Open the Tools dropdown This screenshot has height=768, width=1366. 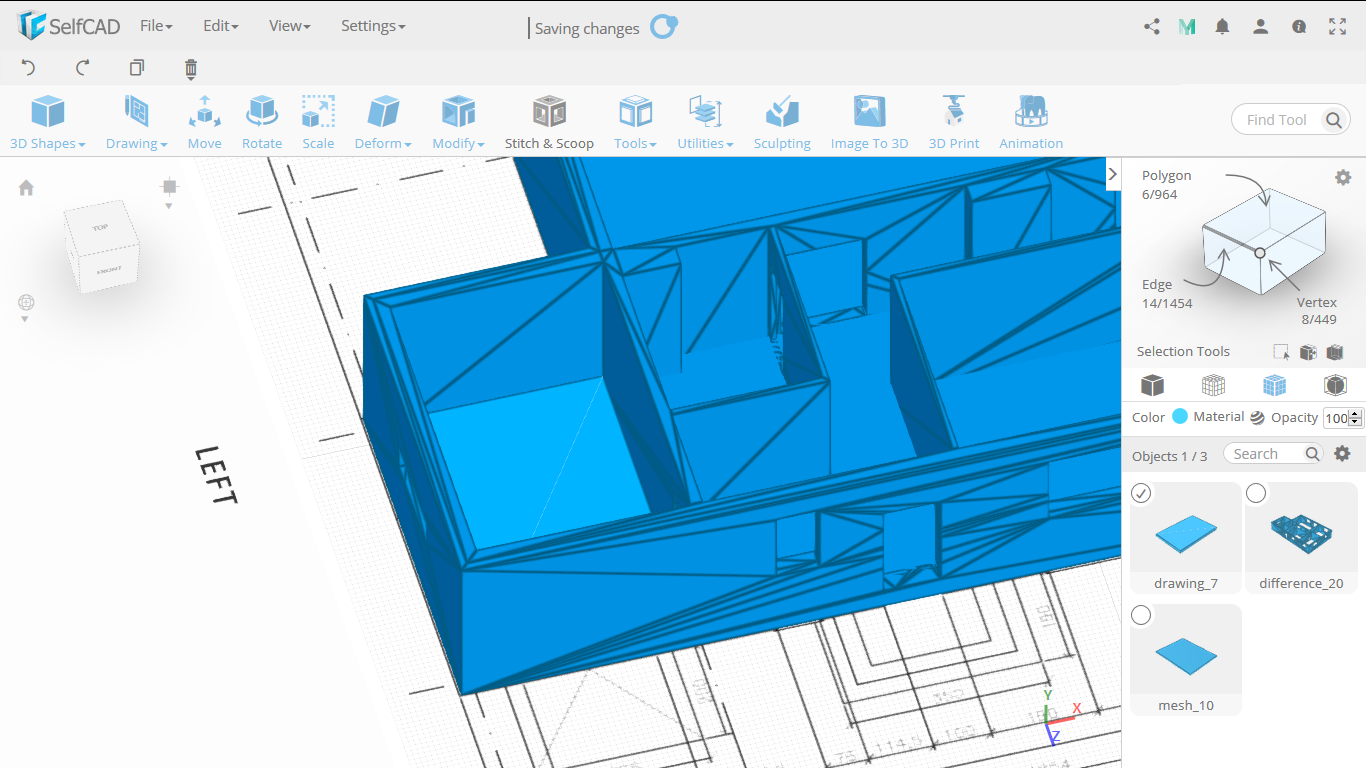point(635,122)
